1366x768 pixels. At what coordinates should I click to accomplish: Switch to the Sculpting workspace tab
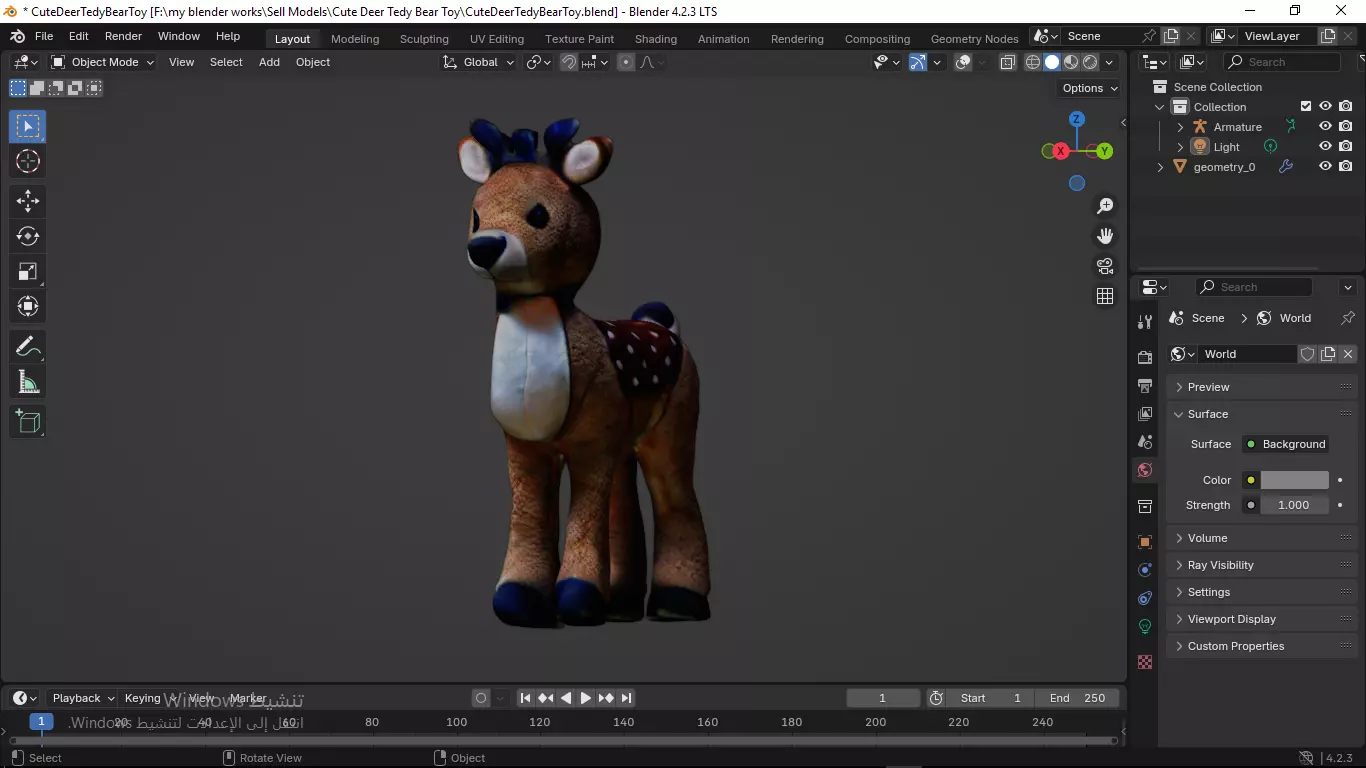coord(424,39)
